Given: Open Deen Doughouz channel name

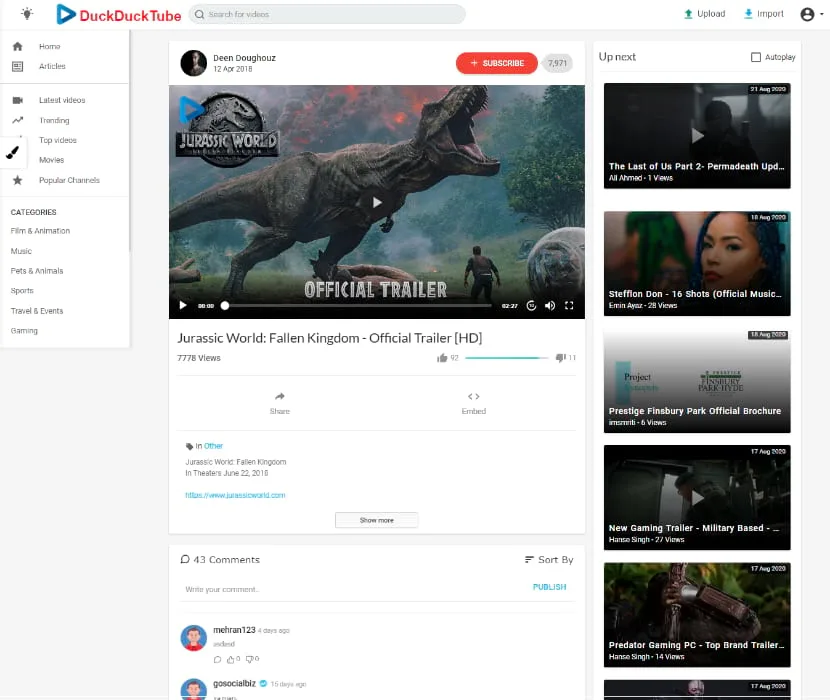Looking at the screenshot, I should 245,58.
